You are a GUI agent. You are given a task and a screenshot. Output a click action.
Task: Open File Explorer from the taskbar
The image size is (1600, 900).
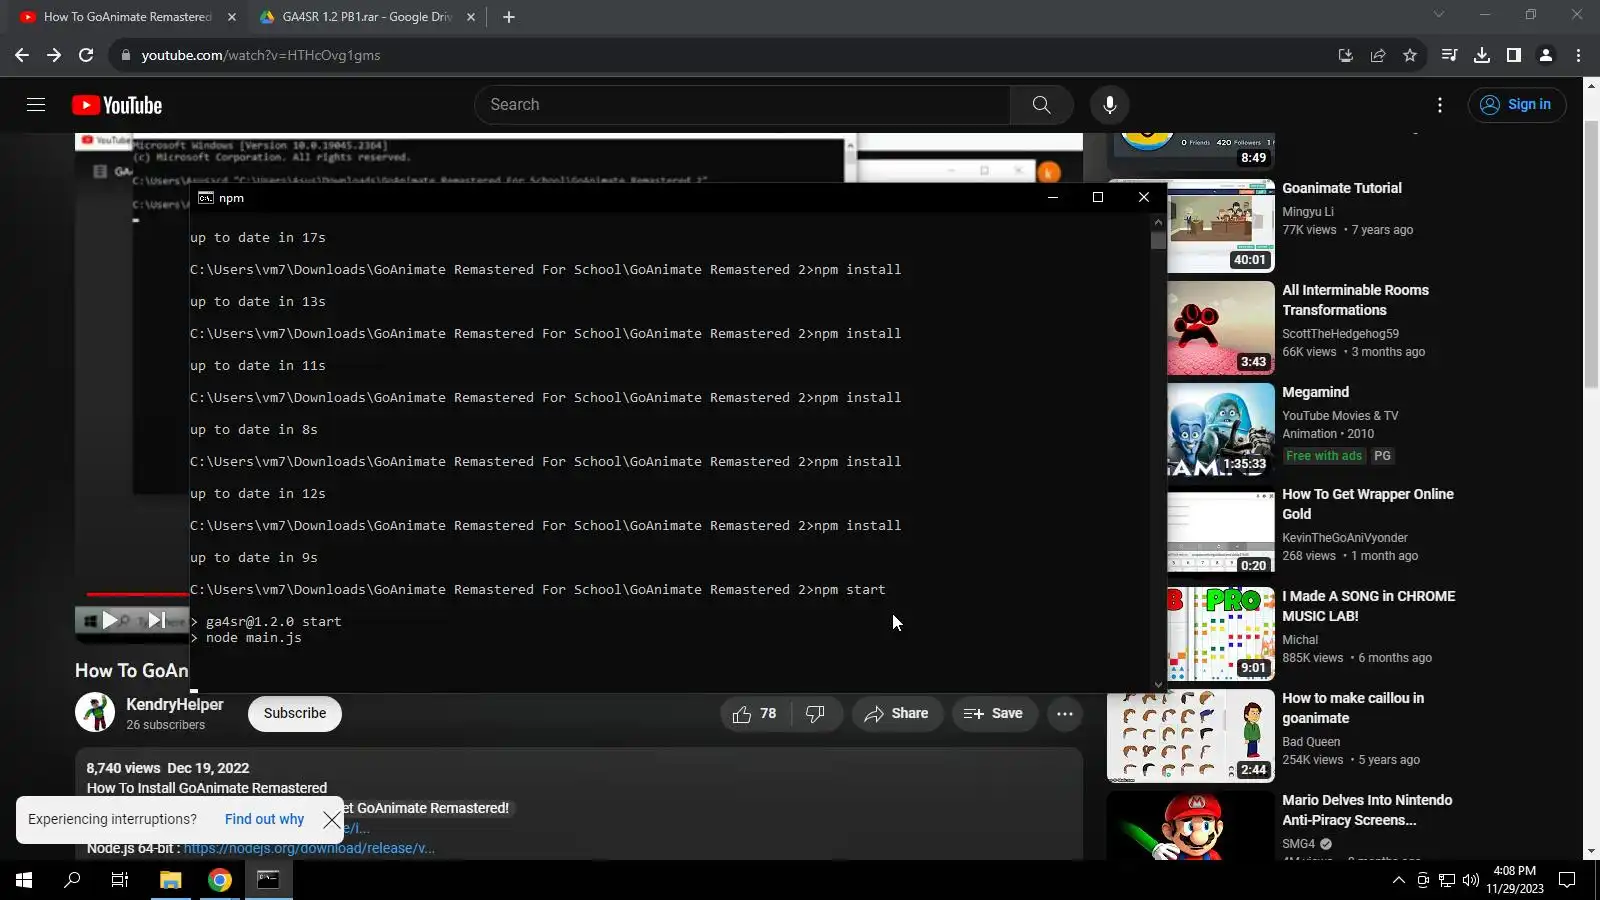tap(171, 880)
